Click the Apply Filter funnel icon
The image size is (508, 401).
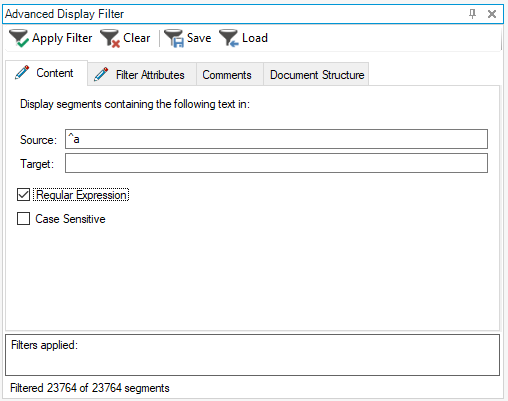click(x=19, y=38)
